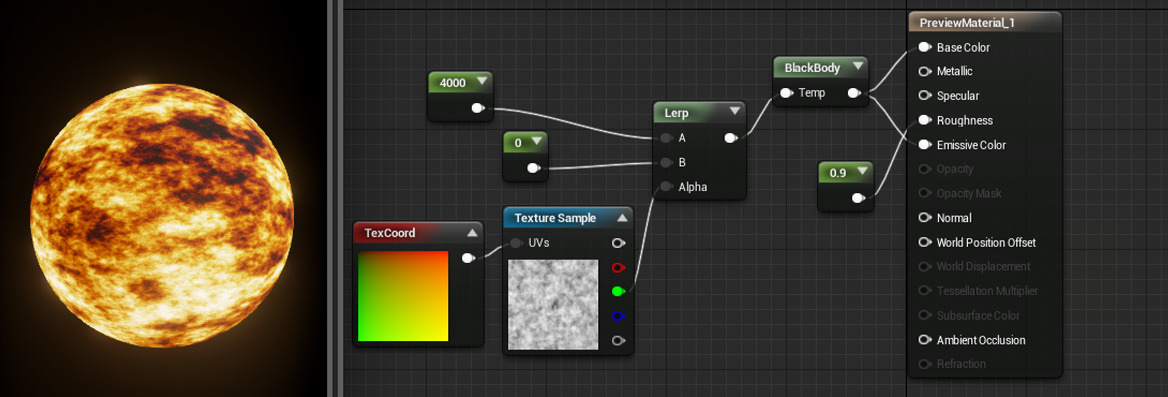Click the Metallic input pin
Image resolution: width=1168 pixels, height=397 pixels.
924,72
